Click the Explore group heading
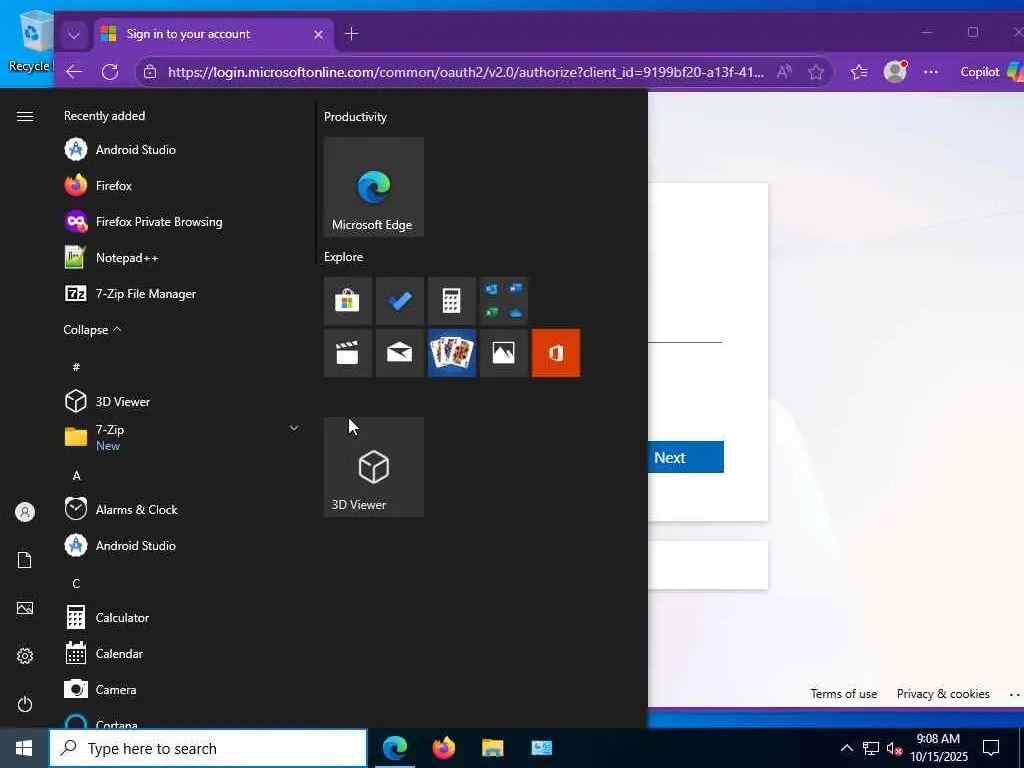The height and width of the screenshot is (768, 1024). (x=344, y=257)
